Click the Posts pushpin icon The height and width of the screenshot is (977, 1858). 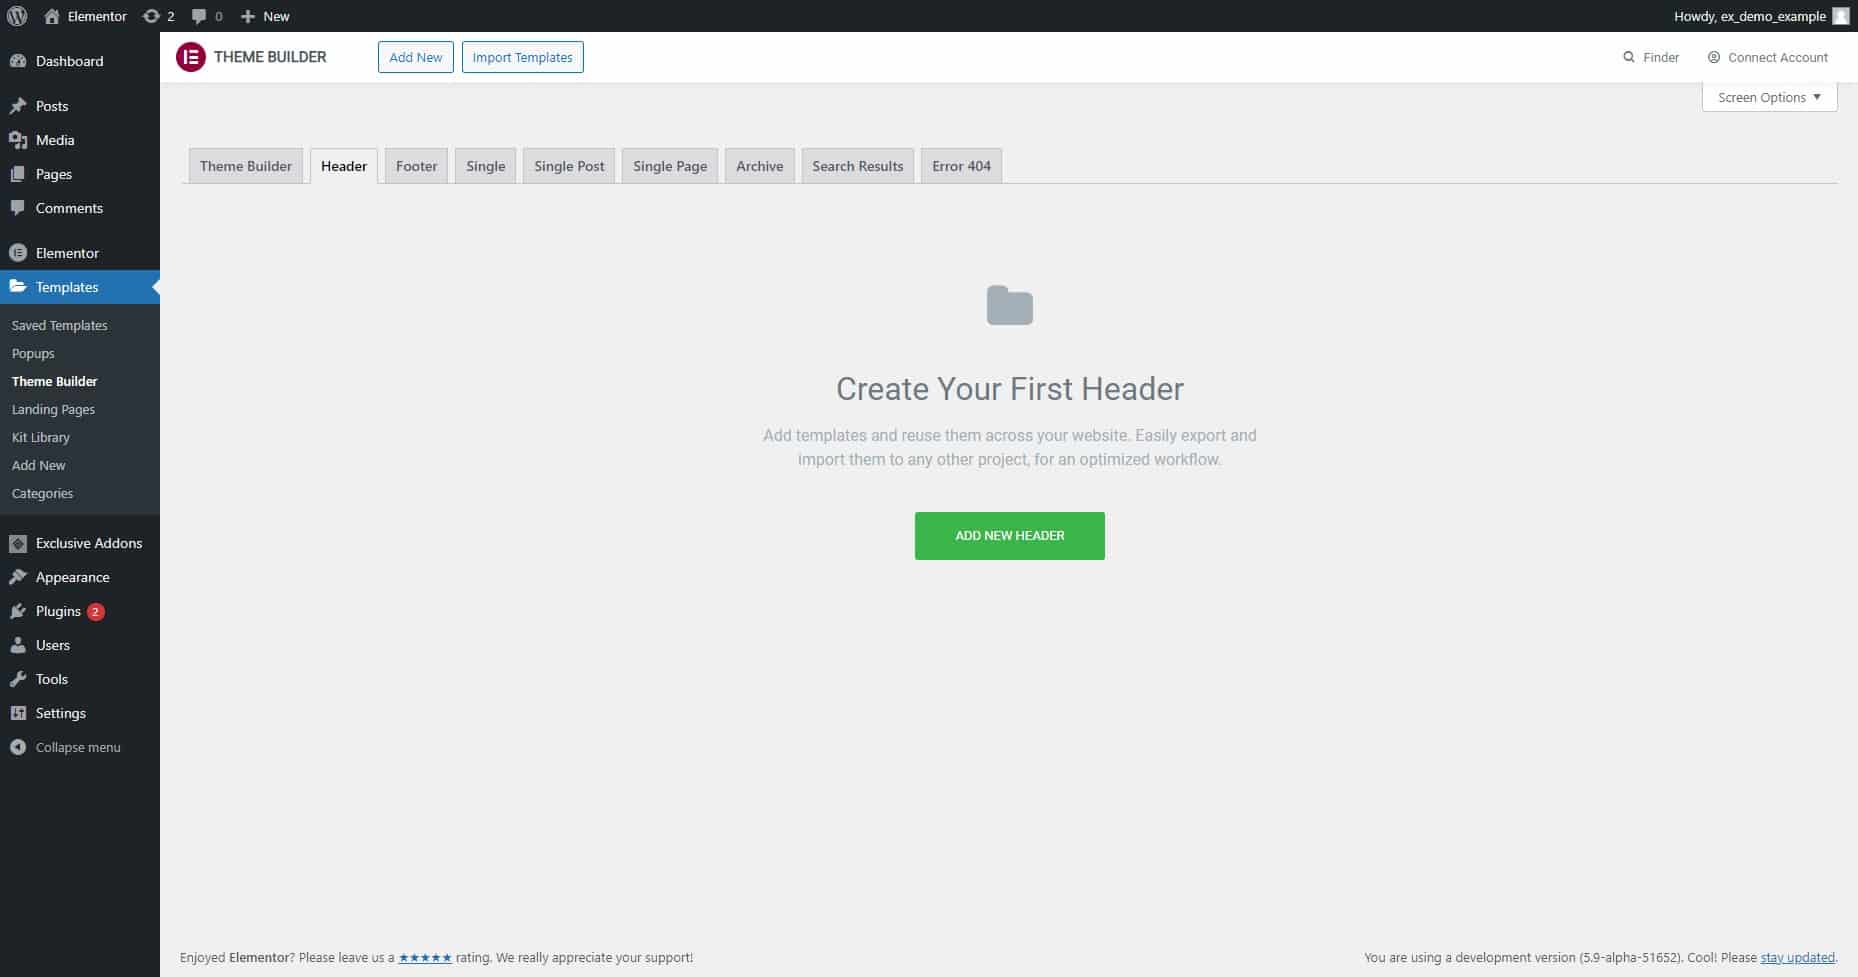18,106
